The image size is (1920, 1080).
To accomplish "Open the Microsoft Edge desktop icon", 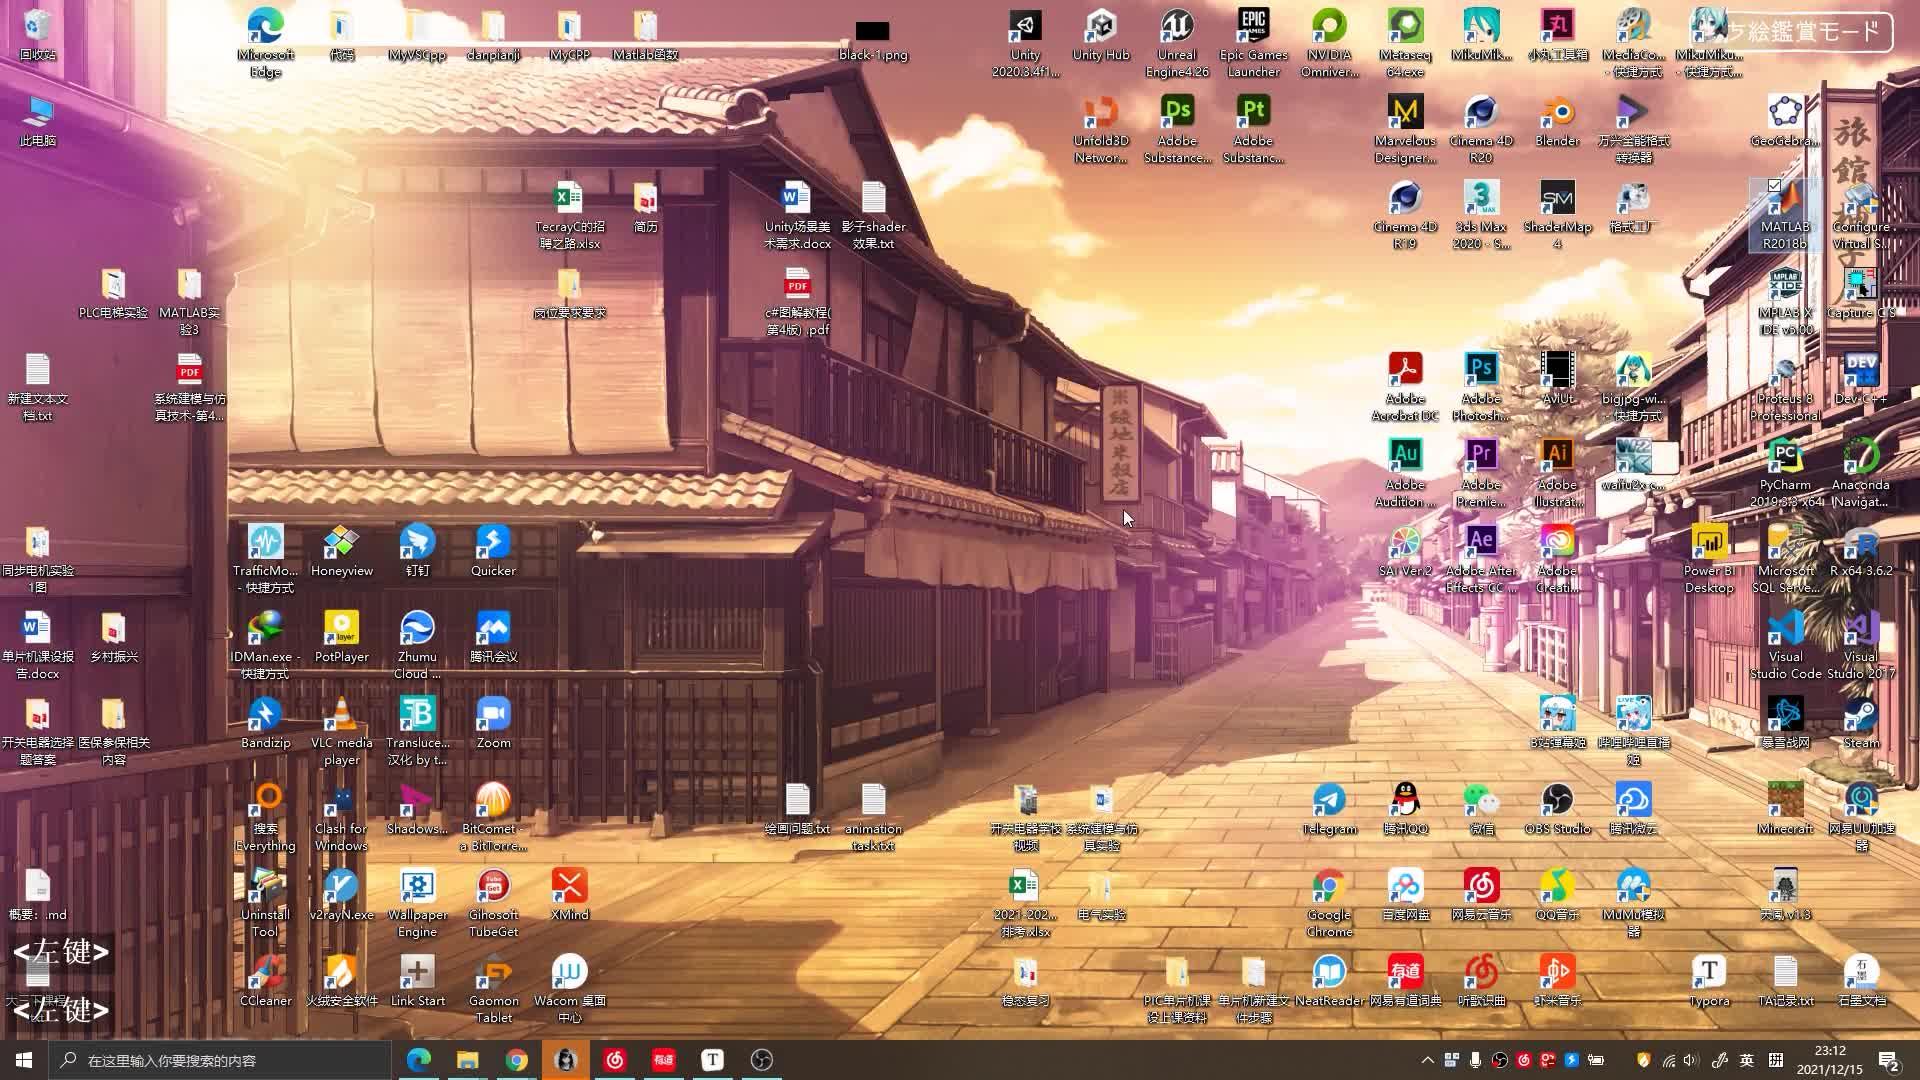I will (x=265, y=44).
